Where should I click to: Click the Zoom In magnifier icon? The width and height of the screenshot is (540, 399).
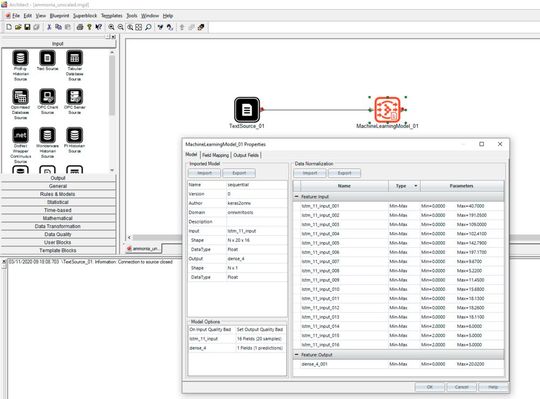tap(111, 27)
